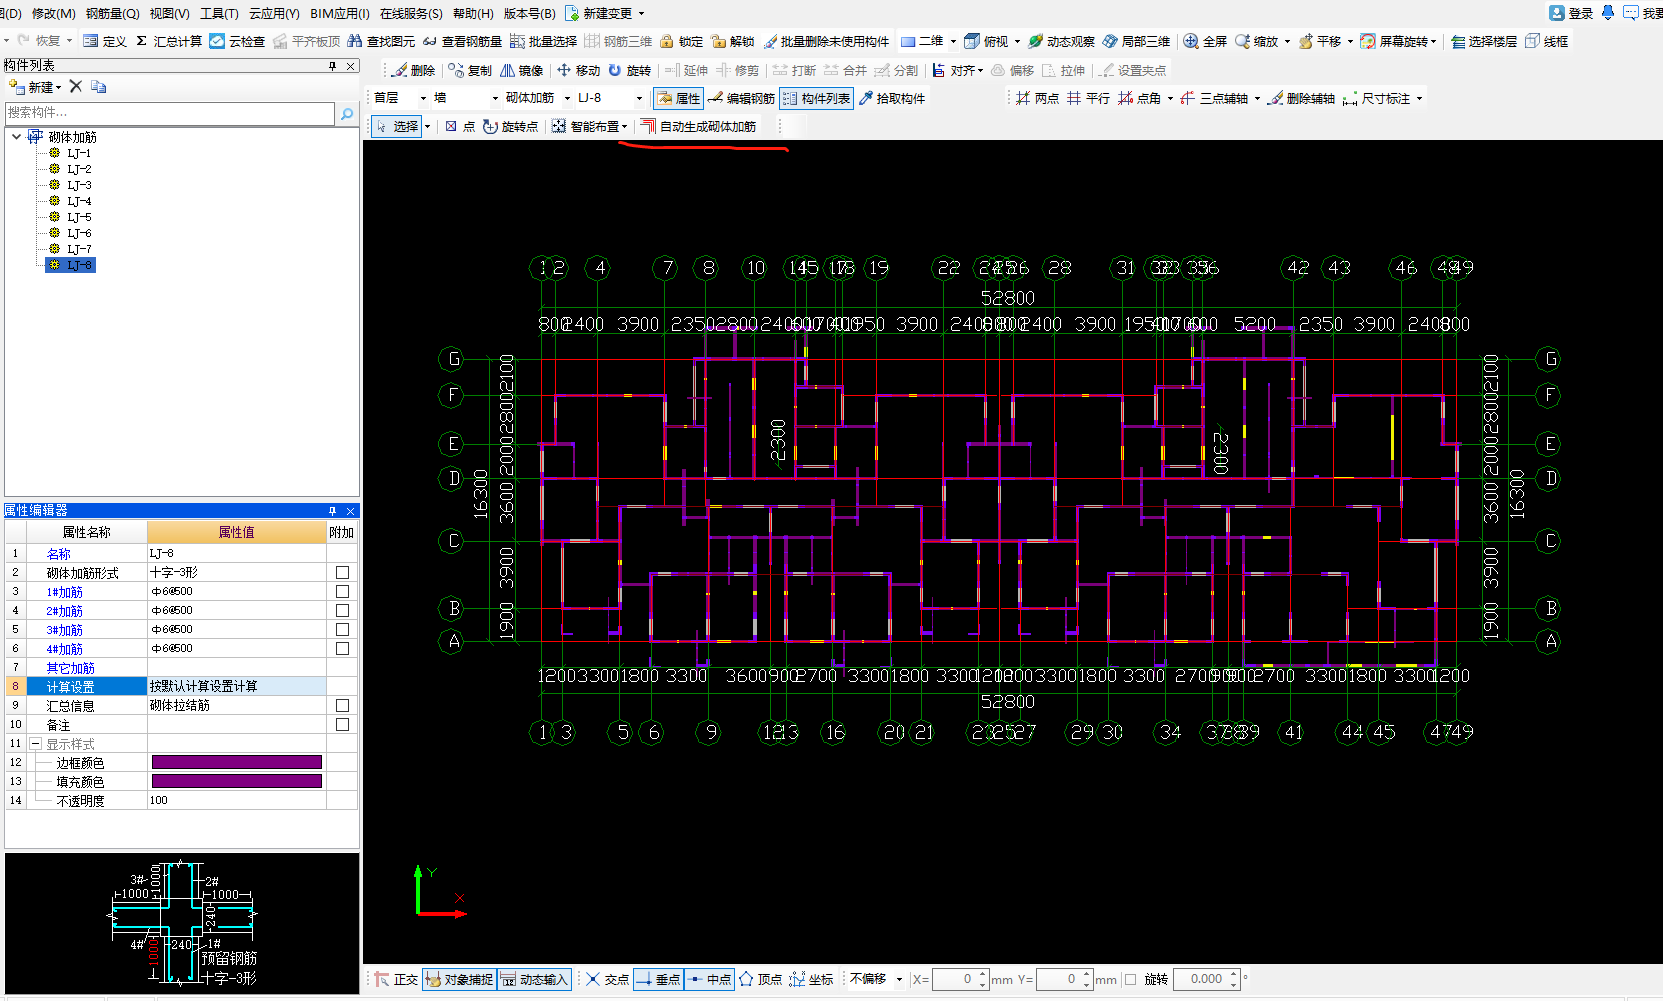This screenshot has height=1001, width=1663.
Task: Click 编辑钢筋 tool
Action: [x=741, y=98]
